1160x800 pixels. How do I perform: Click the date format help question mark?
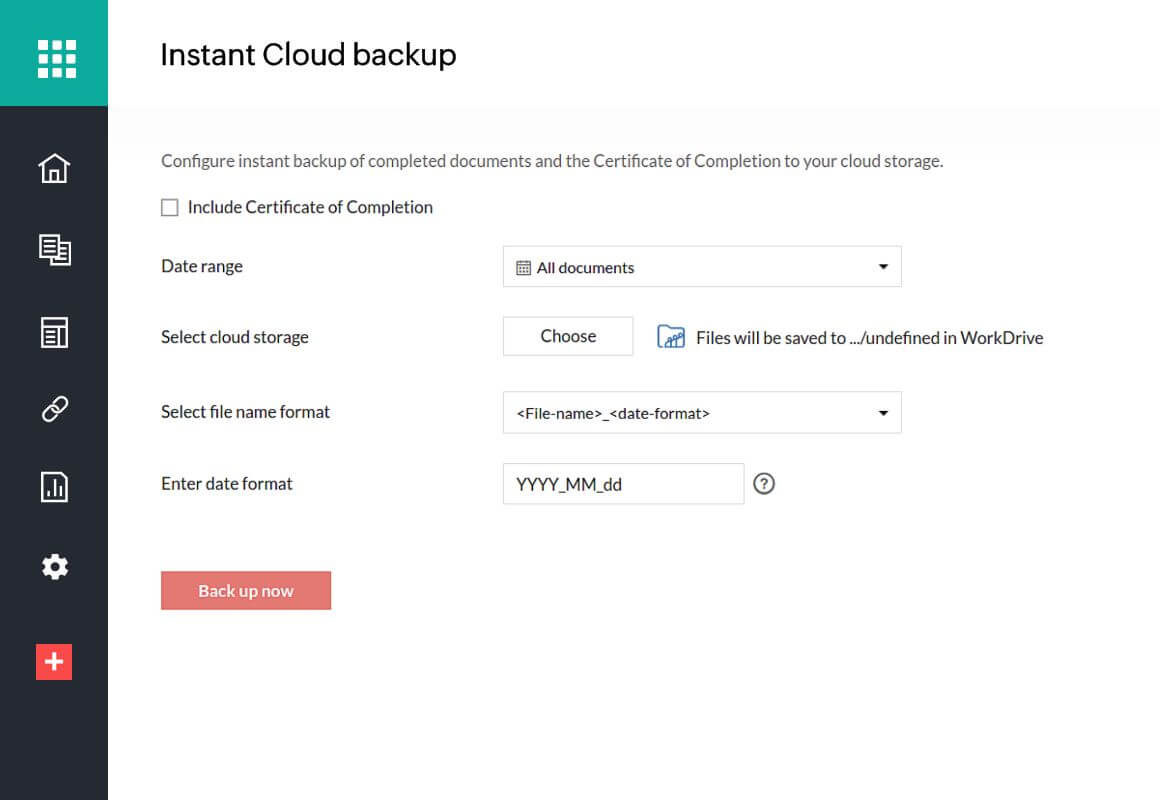pos(764,484)
